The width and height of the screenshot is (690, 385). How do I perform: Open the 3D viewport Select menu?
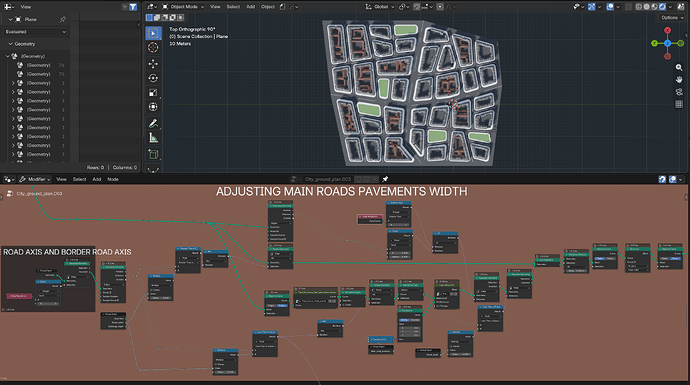click(233, 7)
